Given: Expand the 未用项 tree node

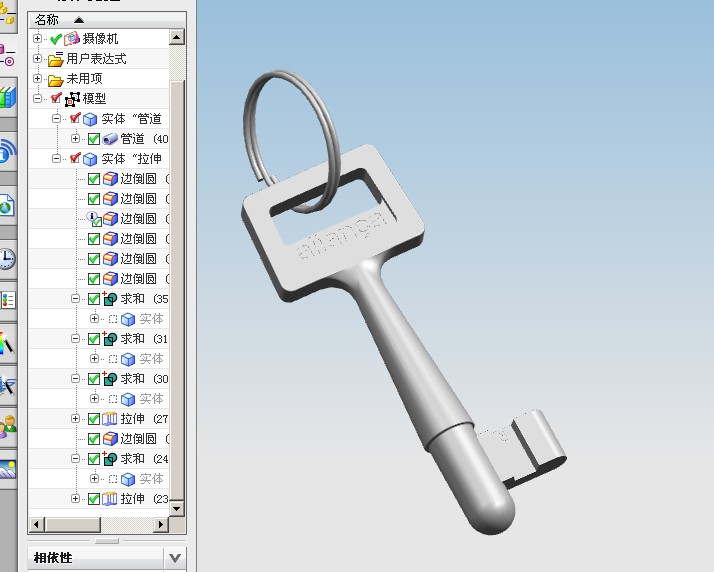Looking at the screenshot, I should click(37, 78).
